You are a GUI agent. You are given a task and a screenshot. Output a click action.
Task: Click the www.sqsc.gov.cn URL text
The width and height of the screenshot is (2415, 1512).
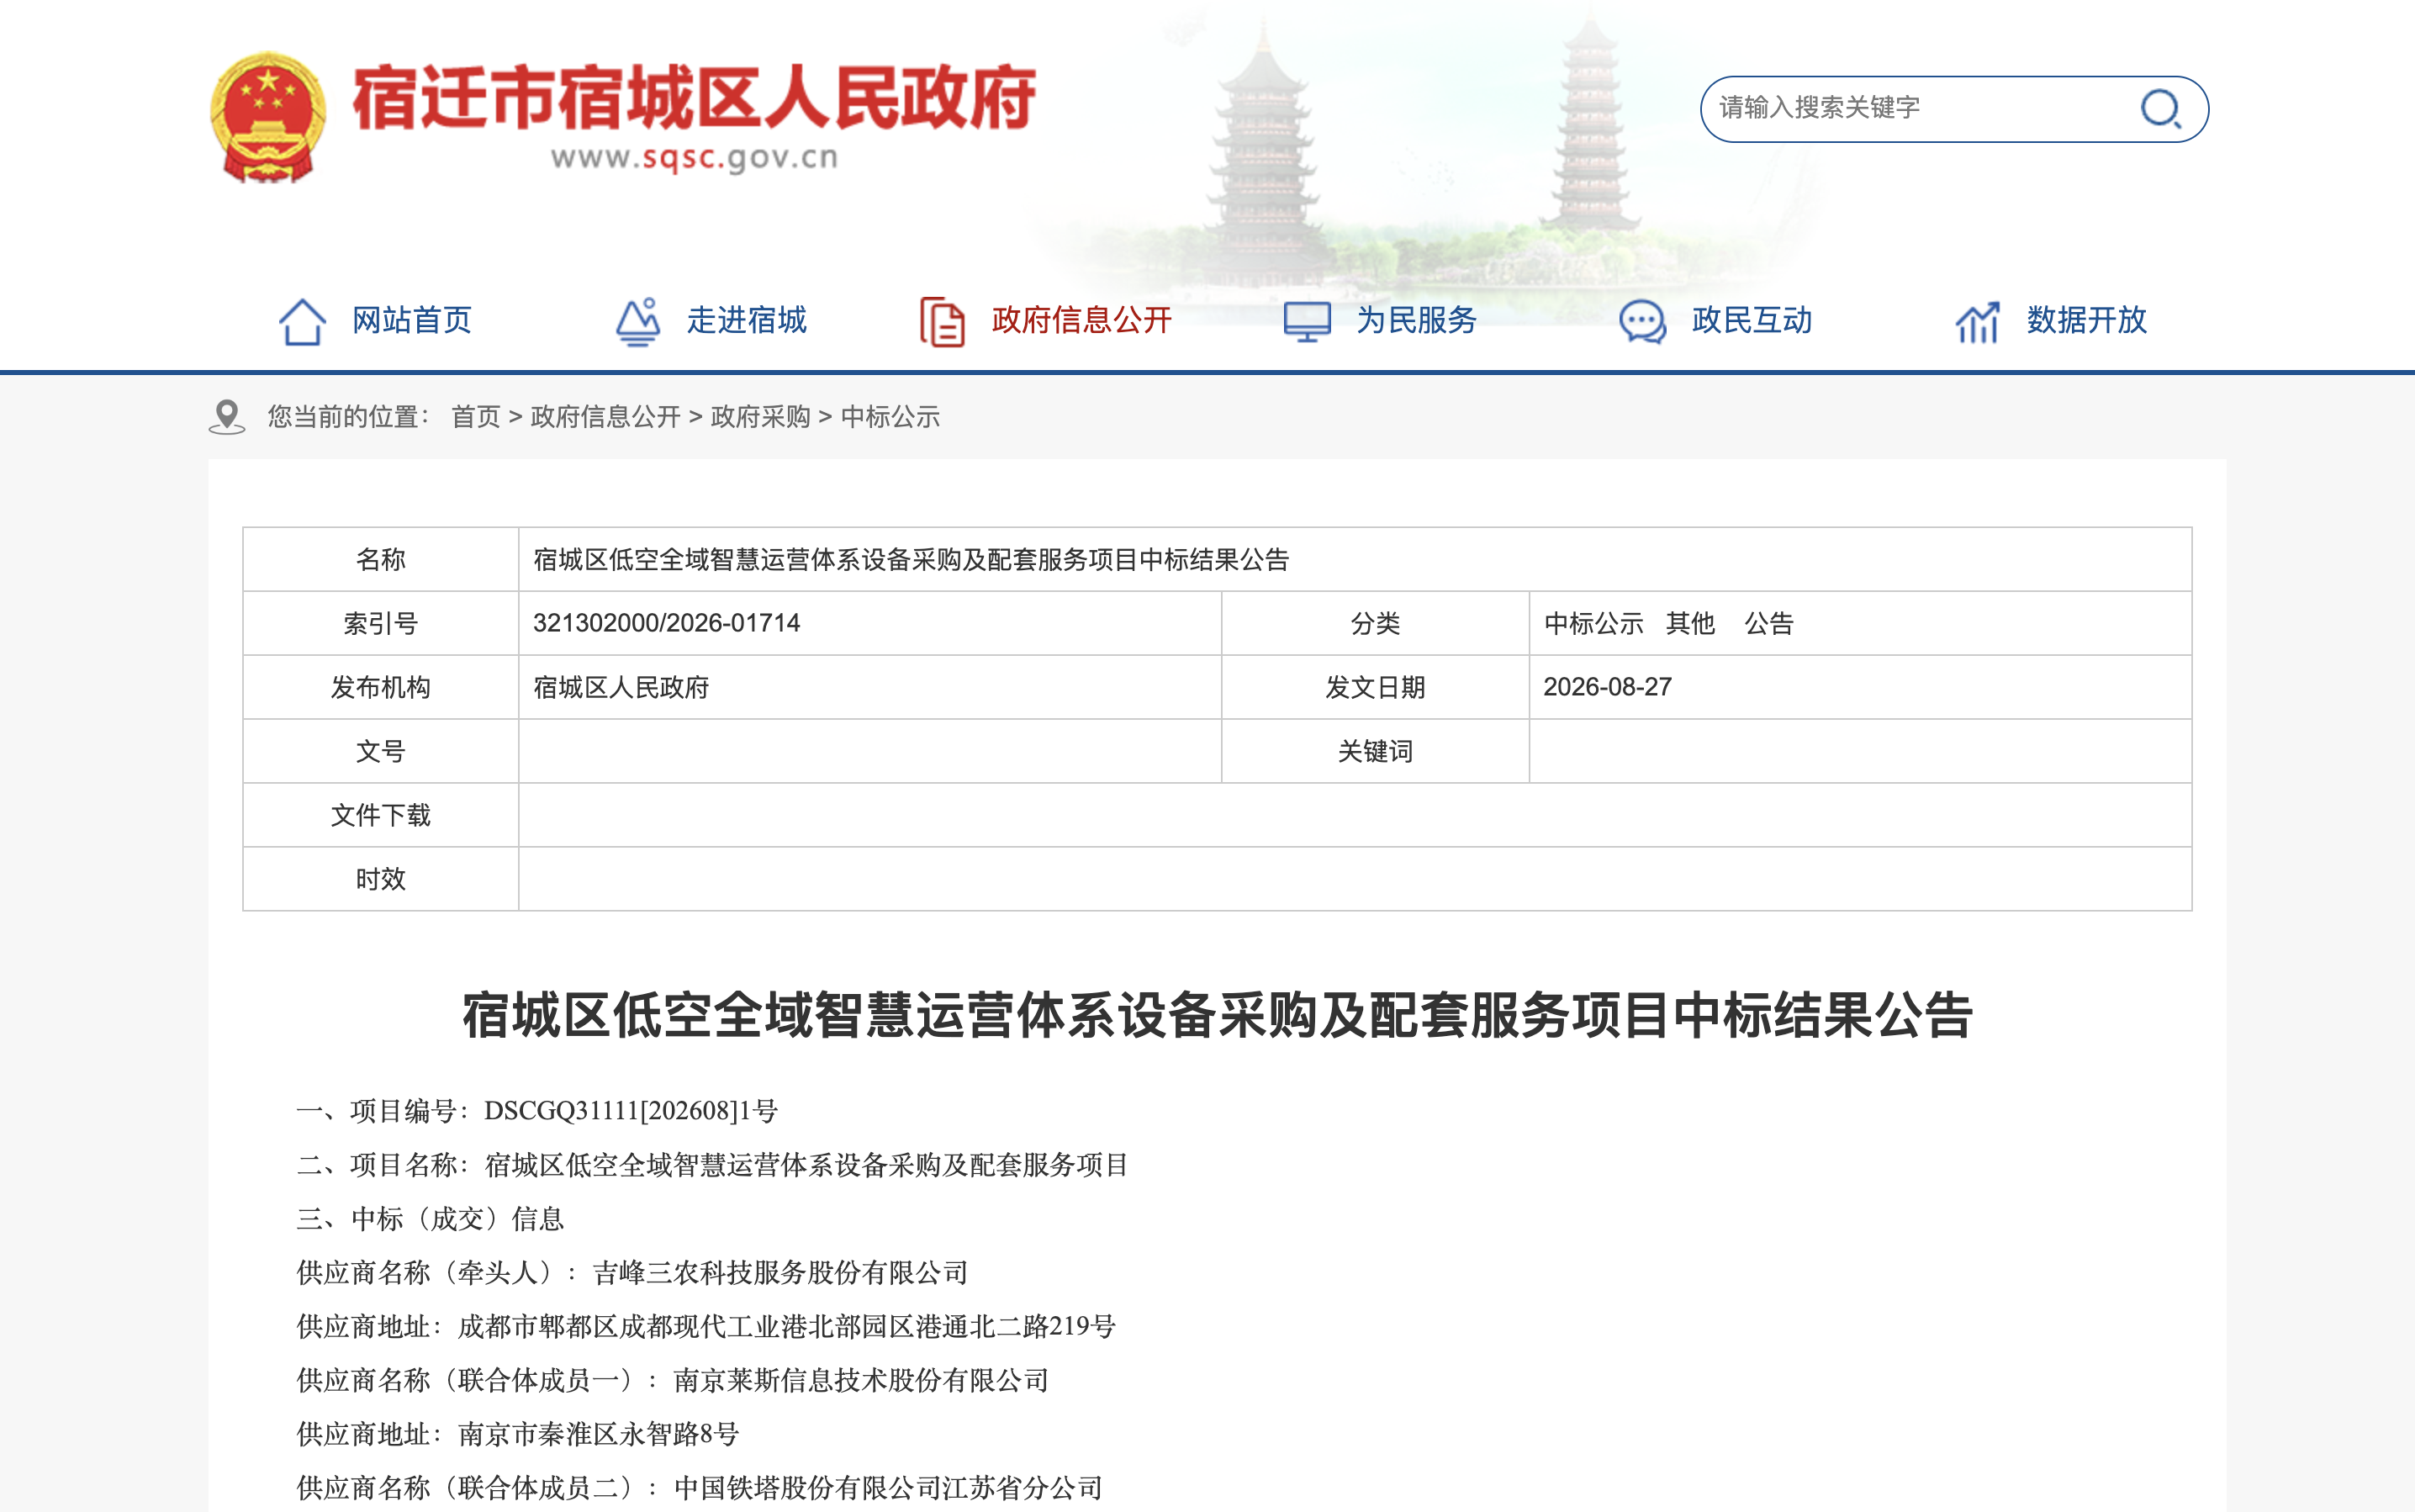(x=694, y=158)
